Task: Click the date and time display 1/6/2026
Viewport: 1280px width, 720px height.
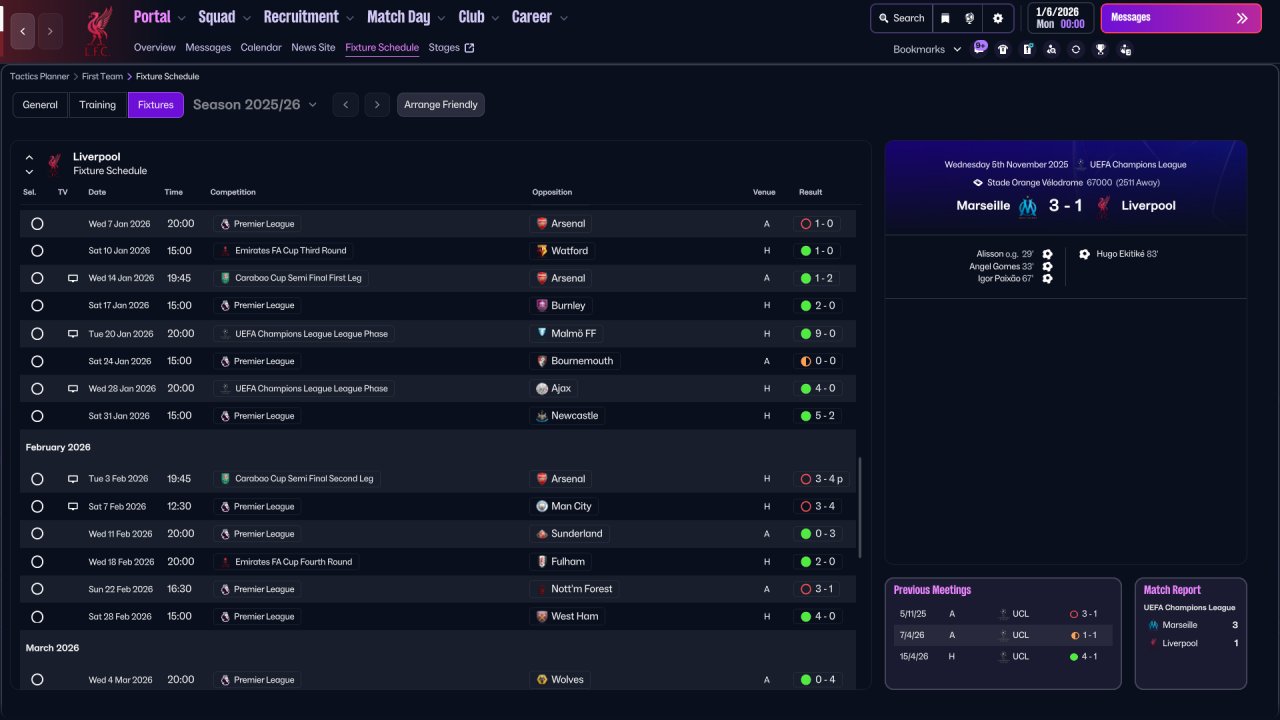Action: pos(1059,18)
